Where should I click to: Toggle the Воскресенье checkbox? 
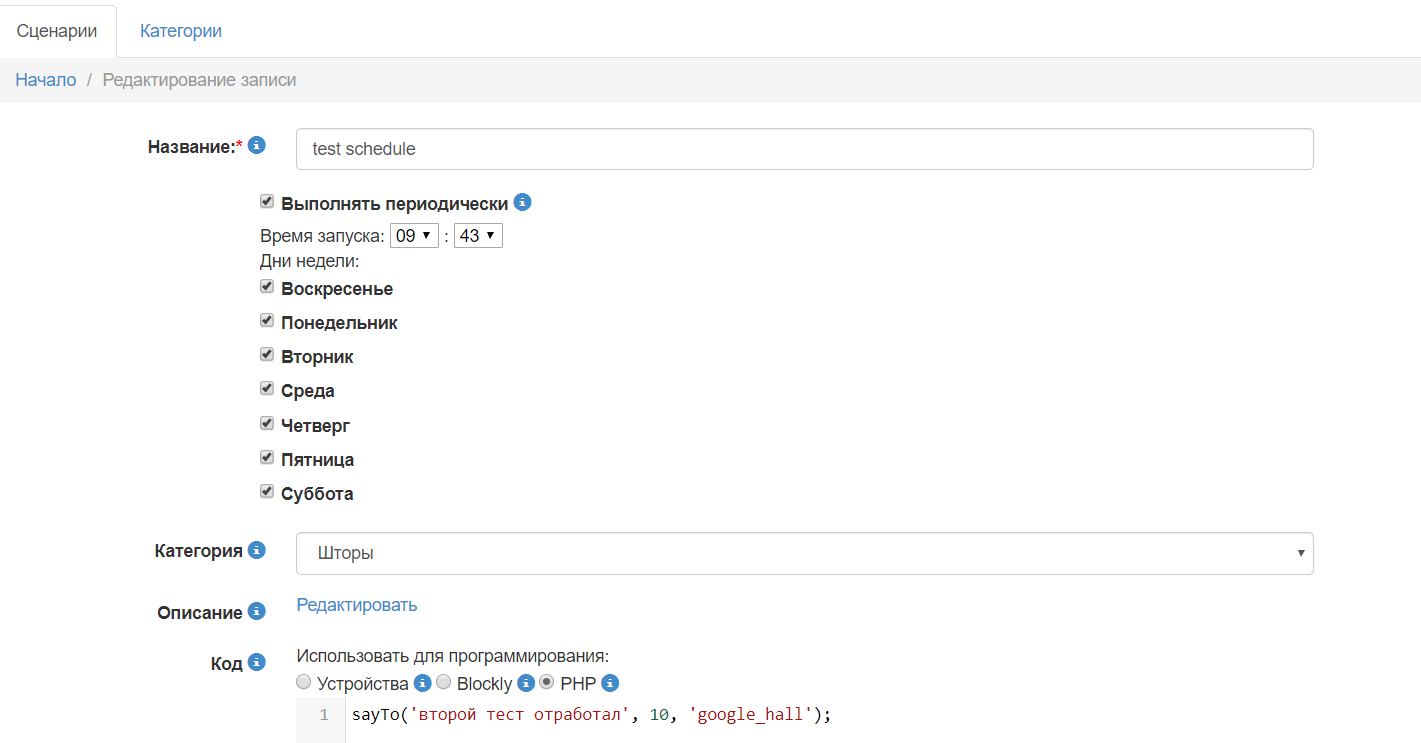(267, 287)
